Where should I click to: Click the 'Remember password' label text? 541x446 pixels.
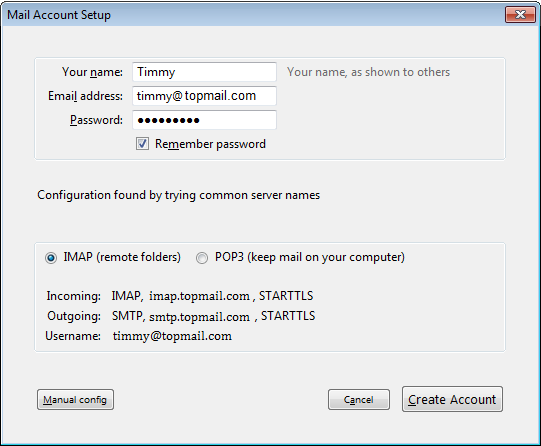[210, 144]
